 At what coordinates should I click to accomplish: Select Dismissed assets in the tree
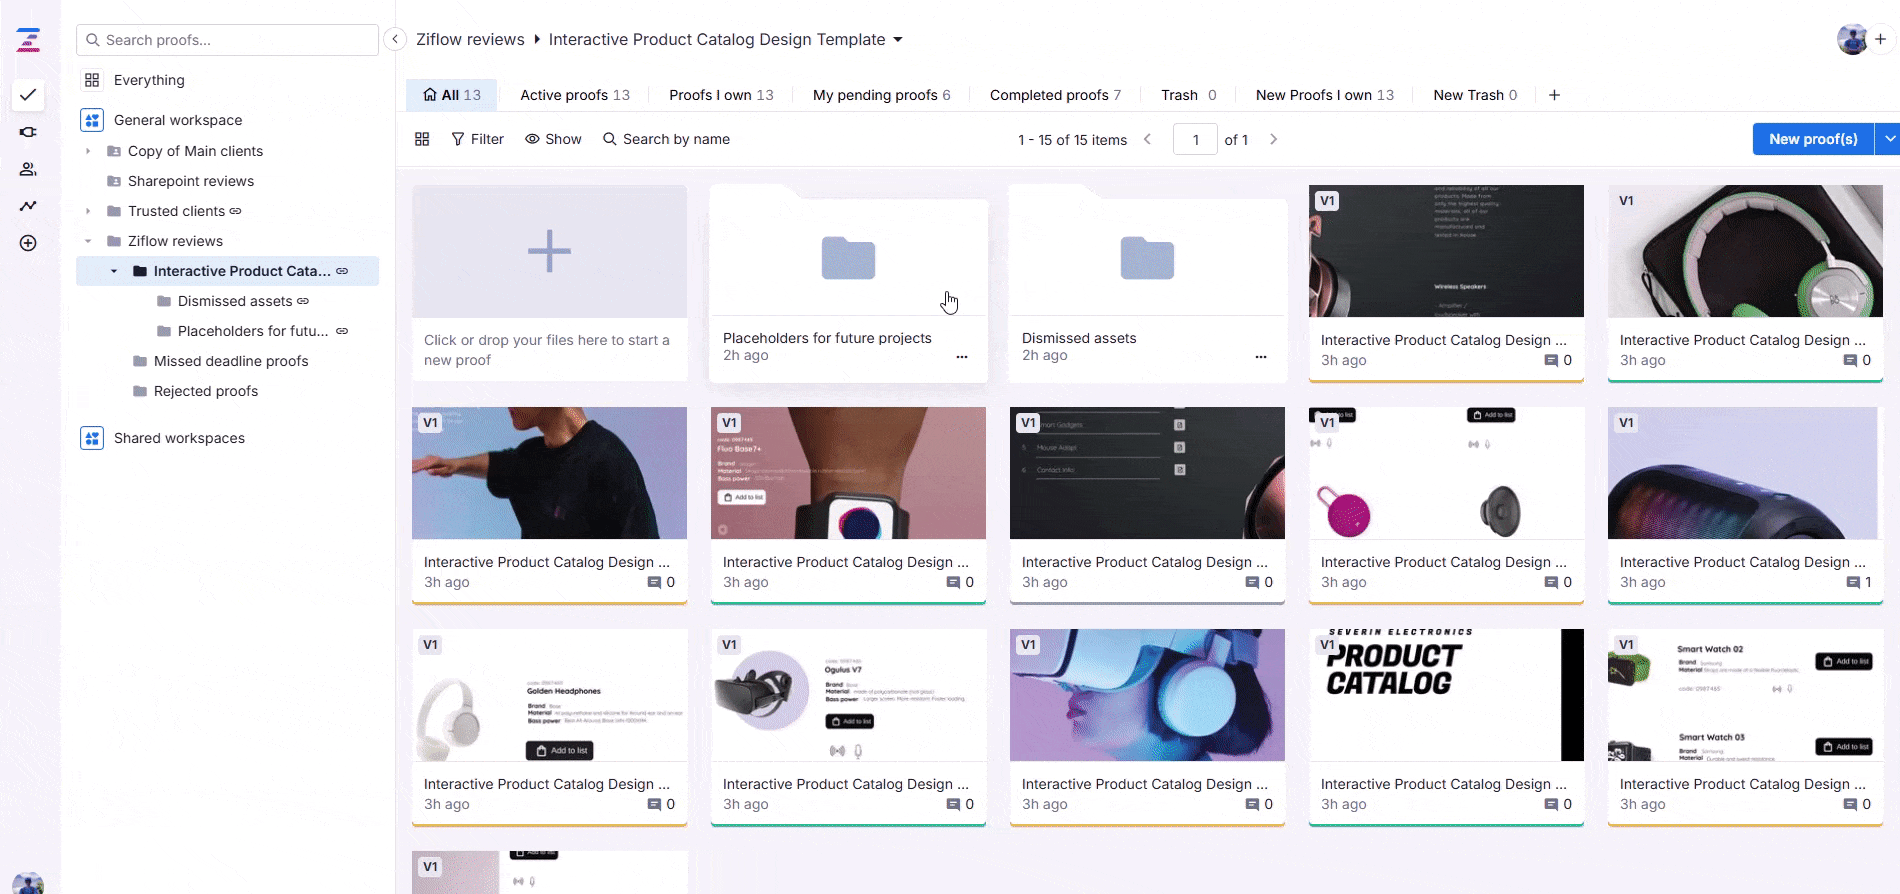(x=235, y=301)
